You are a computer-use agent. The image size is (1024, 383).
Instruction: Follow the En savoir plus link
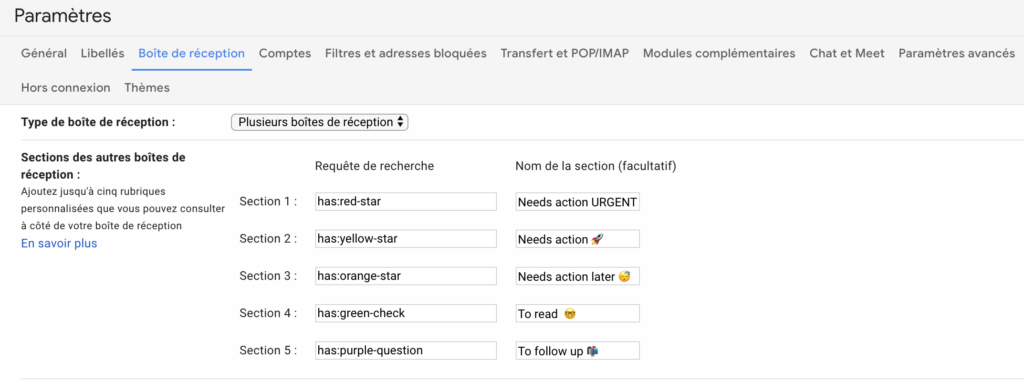pos(59,244)
